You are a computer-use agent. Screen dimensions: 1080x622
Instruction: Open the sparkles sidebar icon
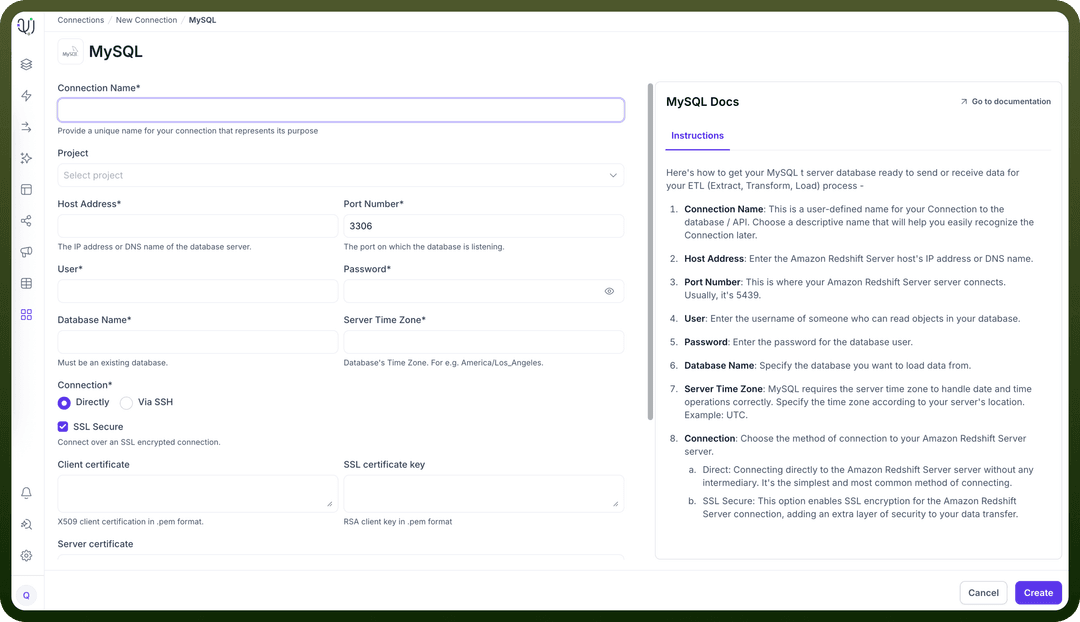(26, 158)
